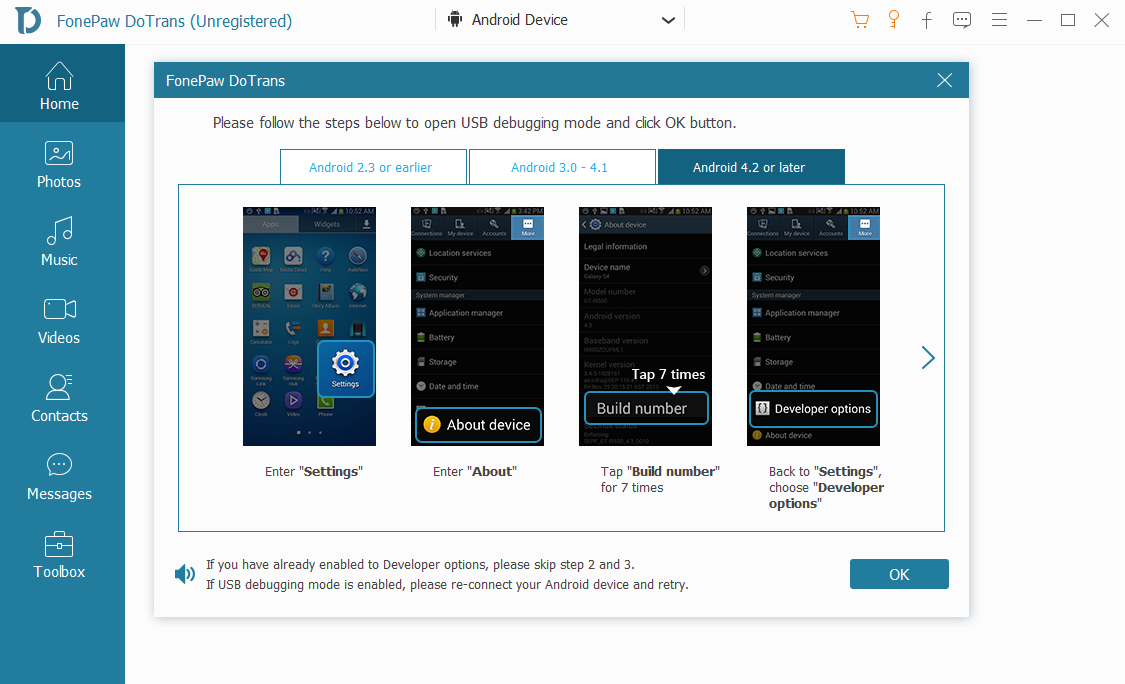Open the Videos panel
The height and width of the screenshot is (684, 1125).
coord(58,319)
